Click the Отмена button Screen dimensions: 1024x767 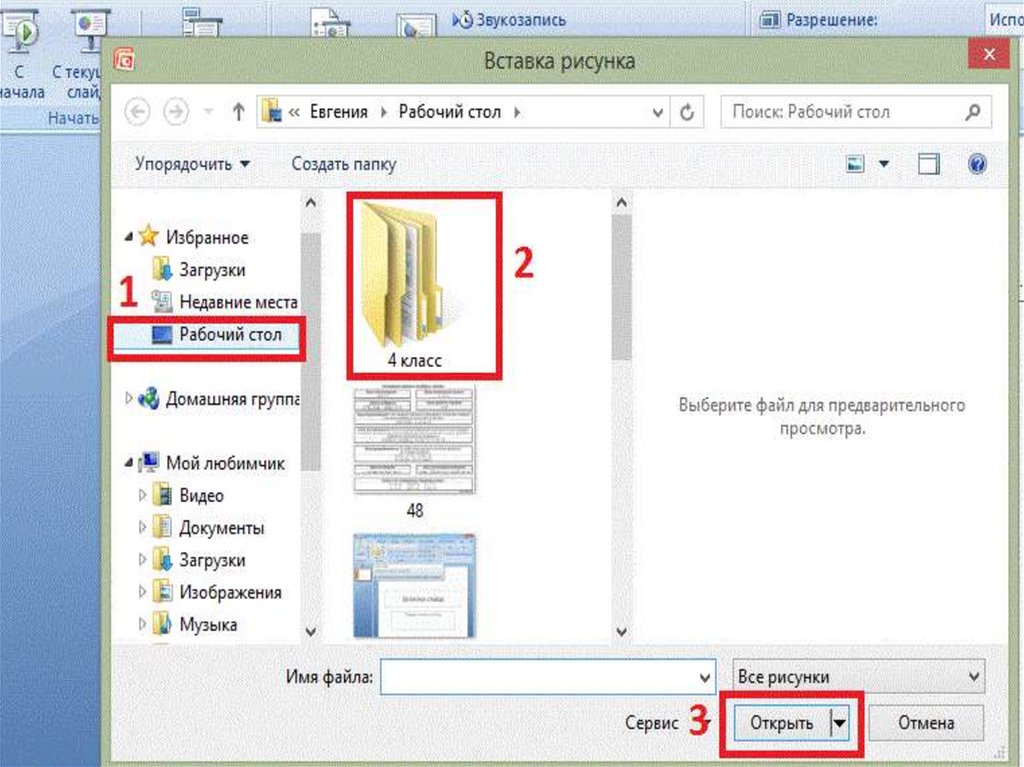click(926, 723)
